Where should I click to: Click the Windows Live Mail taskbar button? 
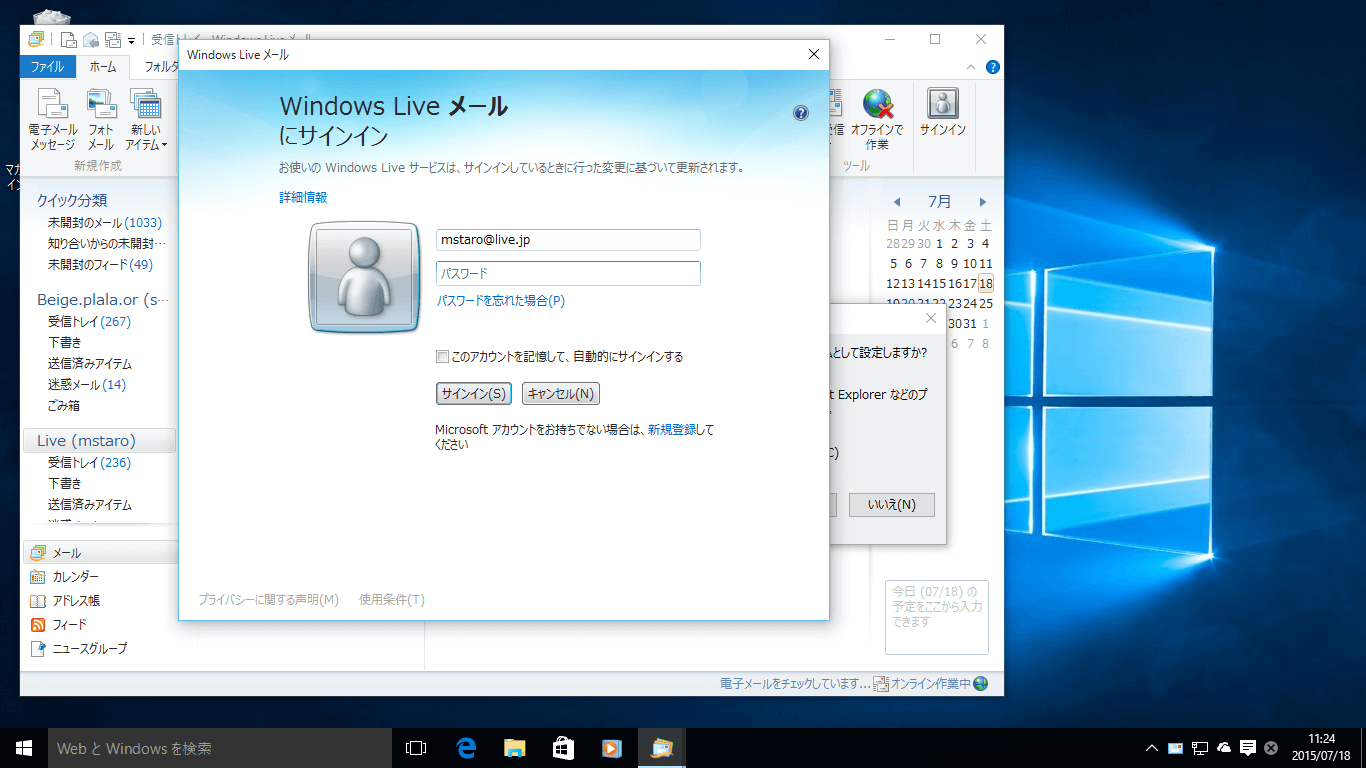pos(661,748)
